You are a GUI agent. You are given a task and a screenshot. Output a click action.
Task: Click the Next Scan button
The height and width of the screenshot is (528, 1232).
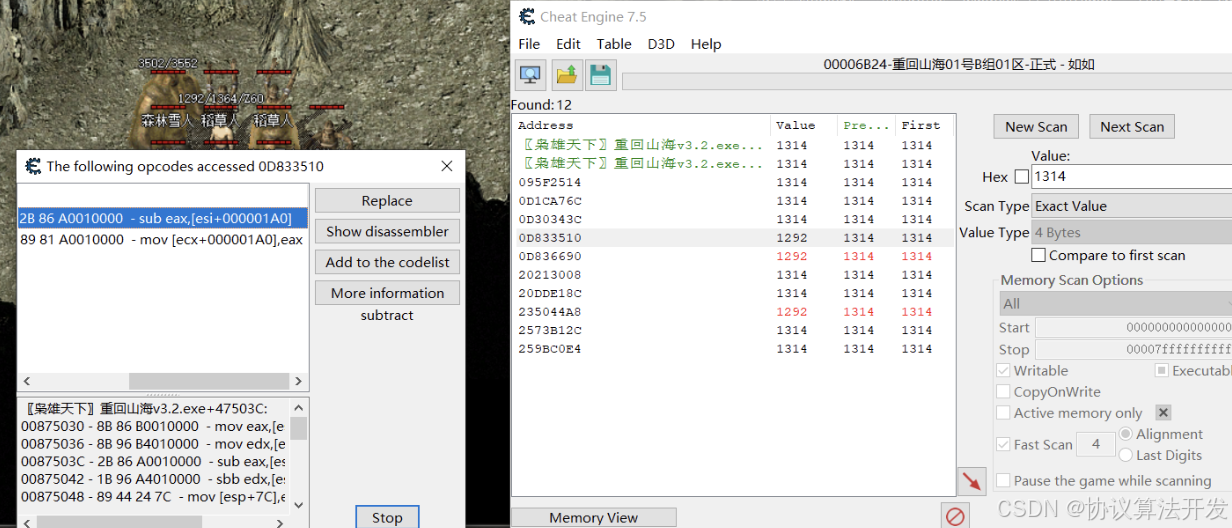[1132, 126]
